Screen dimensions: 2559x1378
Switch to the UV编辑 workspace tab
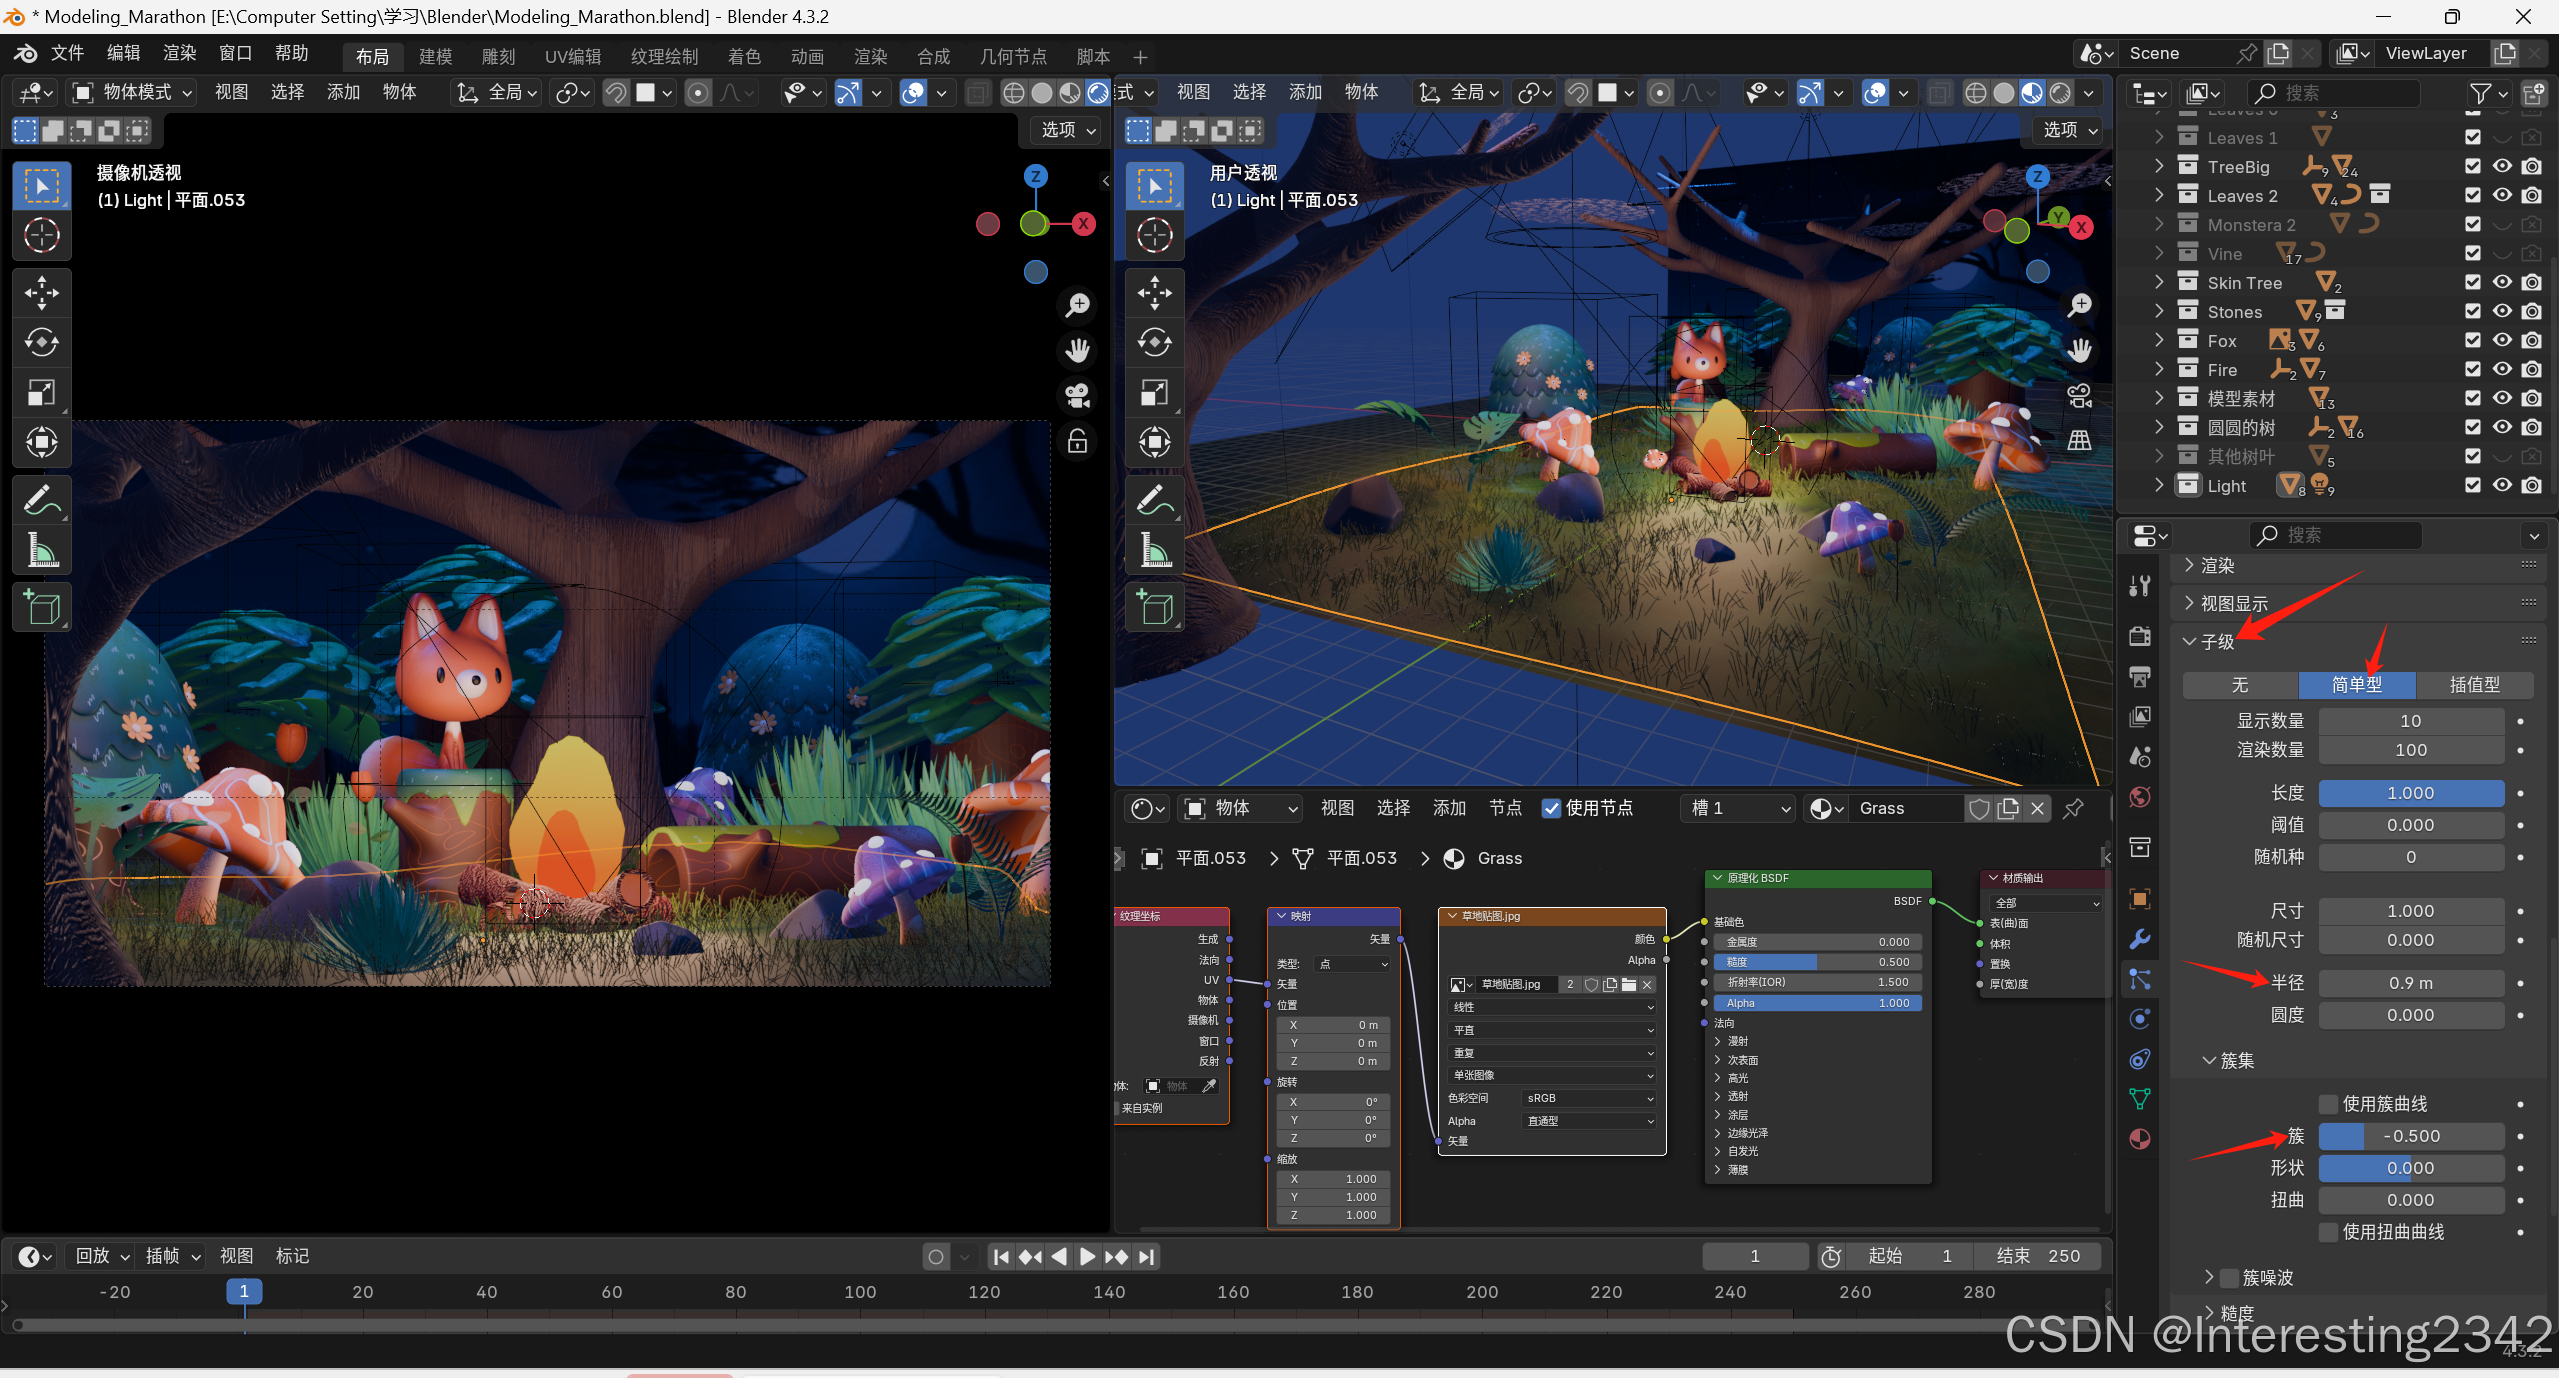(572, 57)
